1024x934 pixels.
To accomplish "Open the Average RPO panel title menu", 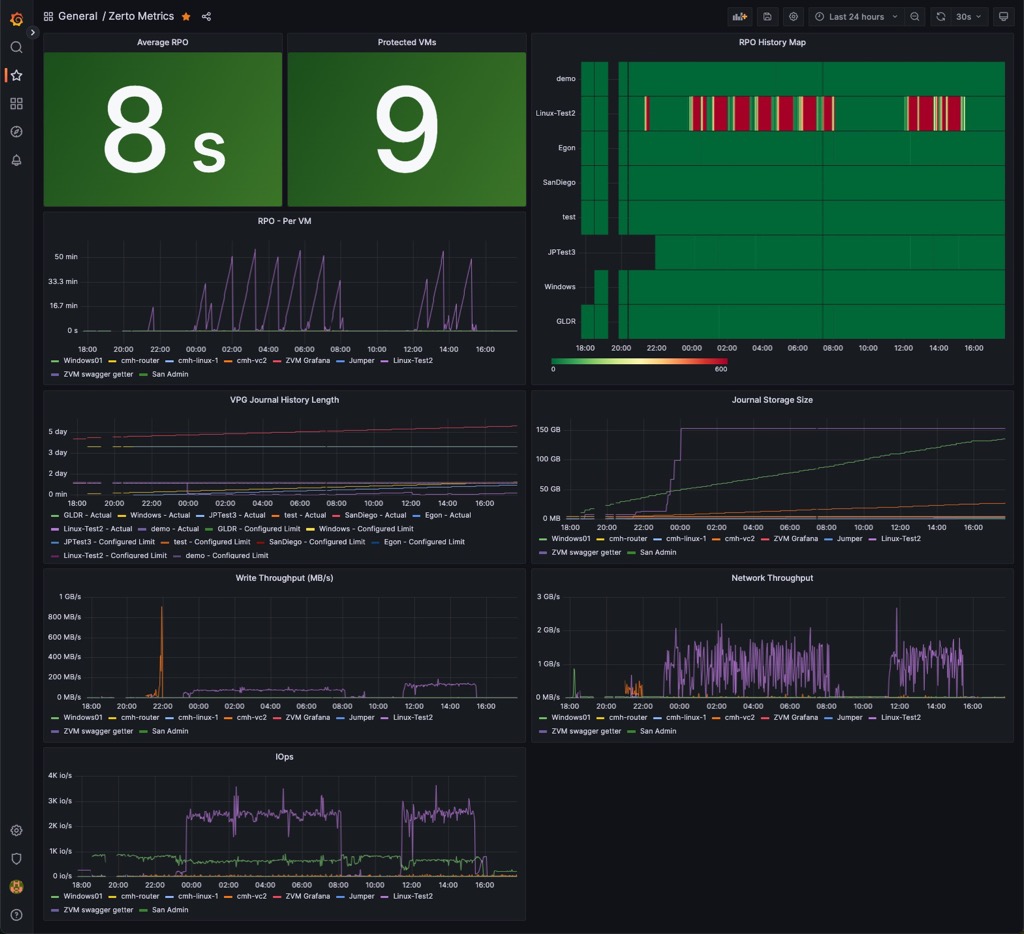I will 163,42.
